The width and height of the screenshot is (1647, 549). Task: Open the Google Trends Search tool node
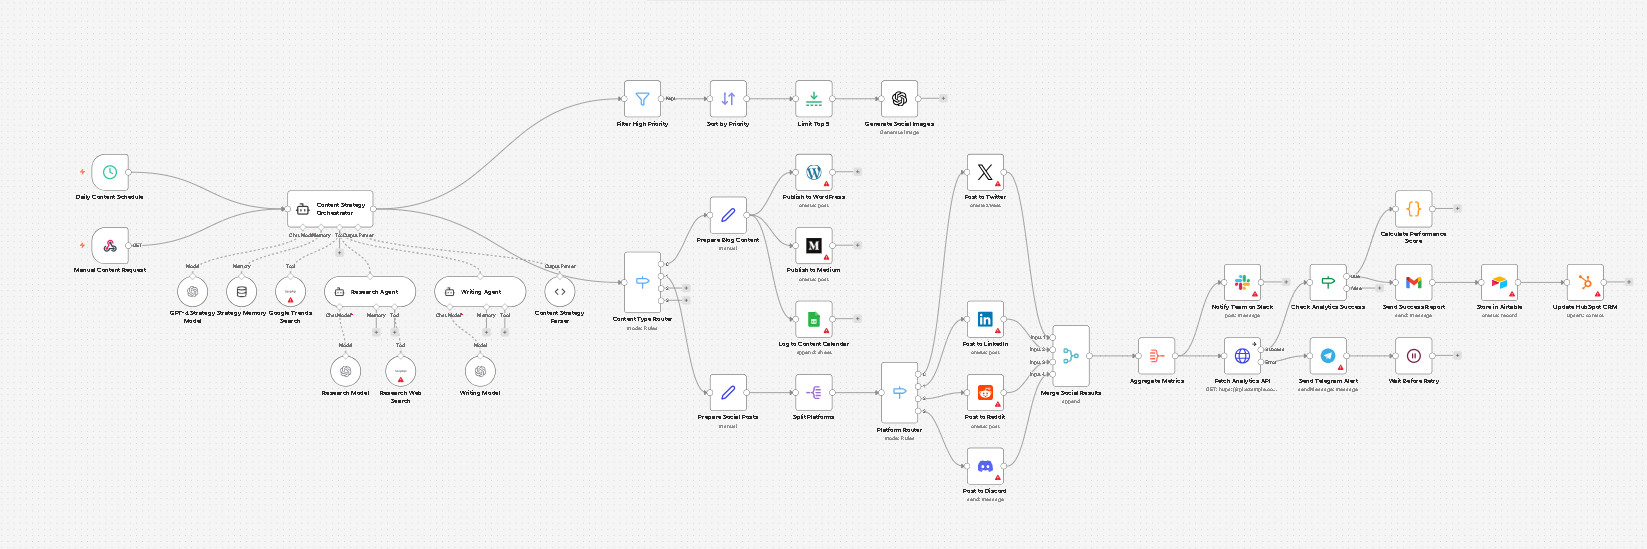(x=290, y=291)
